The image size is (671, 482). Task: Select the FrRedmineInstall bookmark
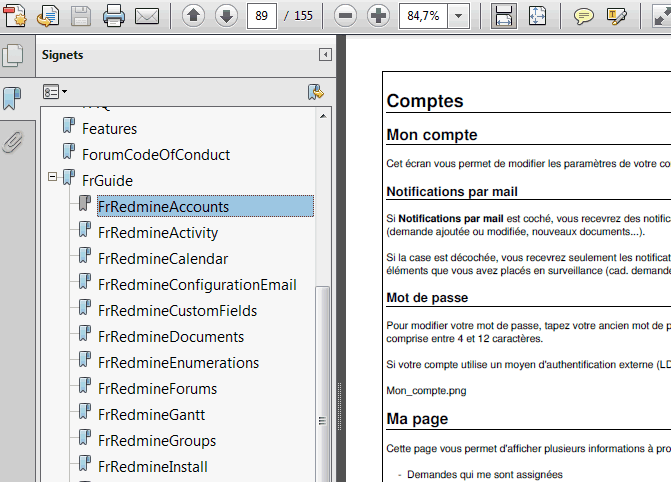pyautogui.click(x=153, y=467)
